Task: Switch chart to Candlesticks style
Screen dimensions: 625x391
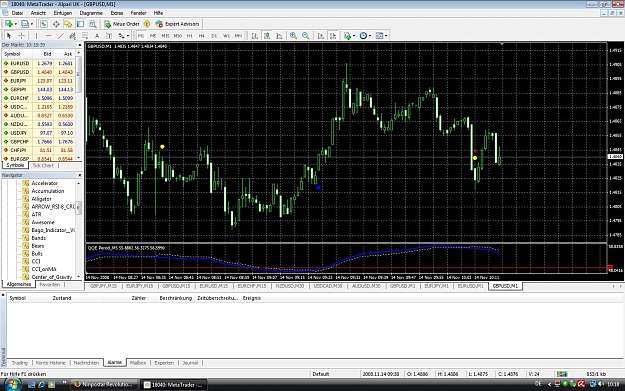Action: [x=267, y=36]
